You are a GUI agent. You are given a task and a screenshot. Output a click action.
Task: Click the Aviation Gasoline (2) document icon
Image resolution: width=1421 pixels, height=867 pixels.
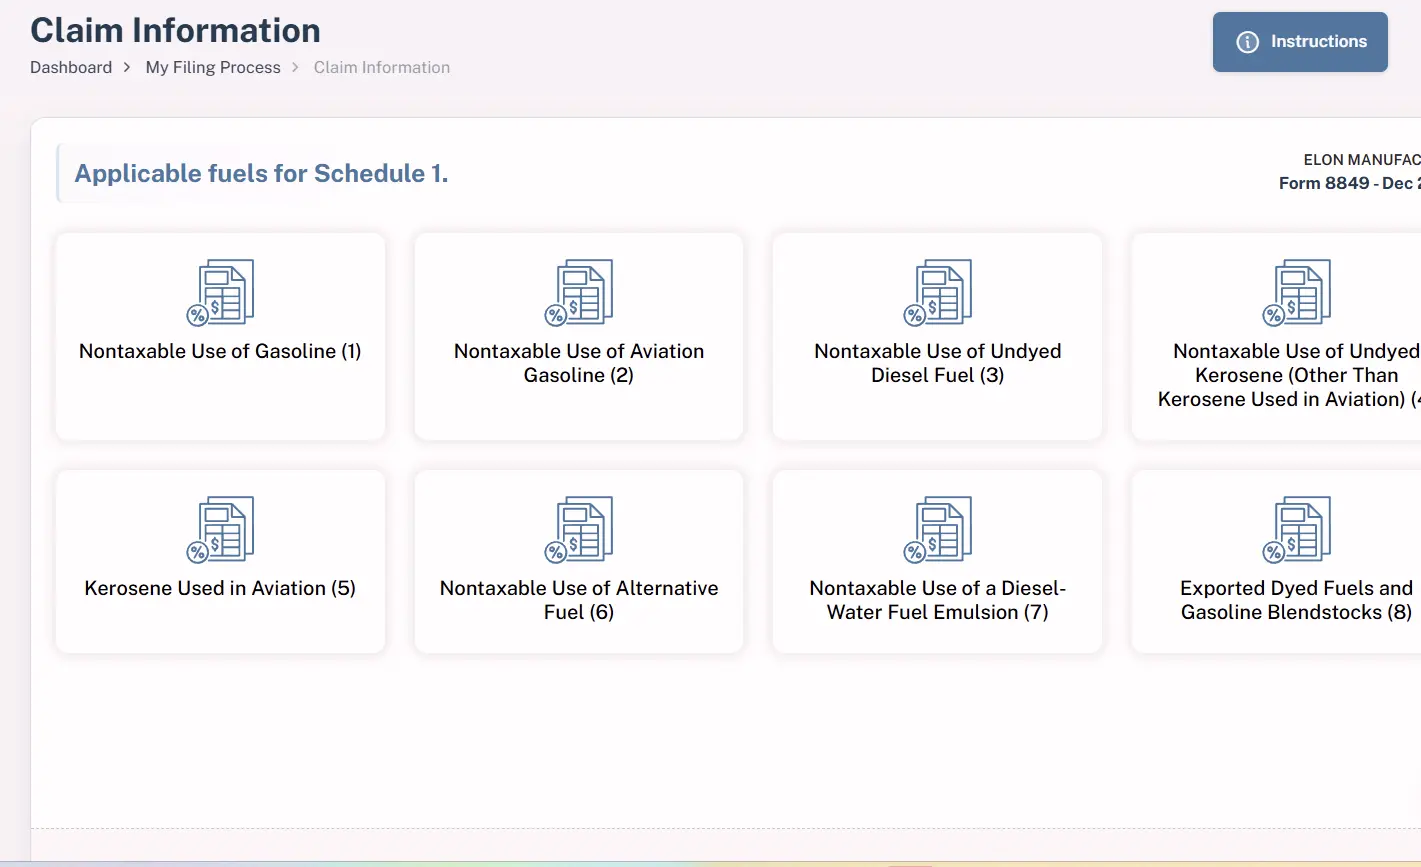point(579,293)
